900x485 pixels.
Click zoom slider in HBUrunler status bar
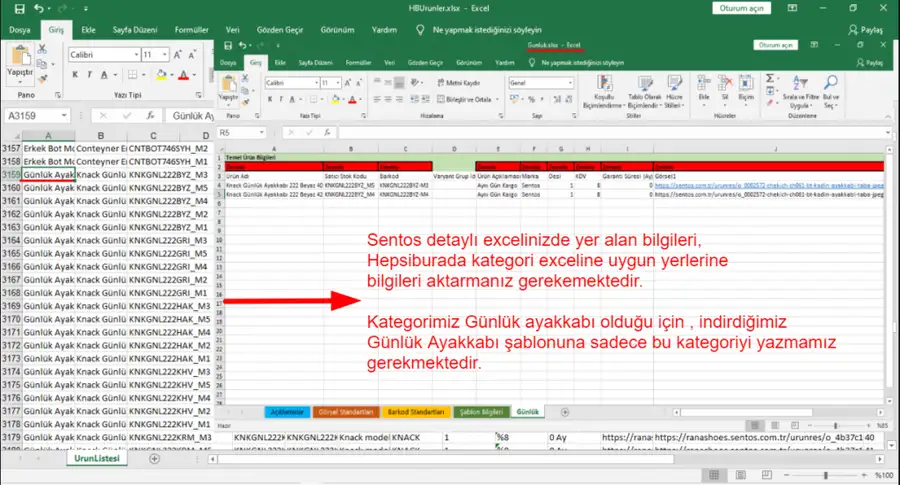click(825, 475)
